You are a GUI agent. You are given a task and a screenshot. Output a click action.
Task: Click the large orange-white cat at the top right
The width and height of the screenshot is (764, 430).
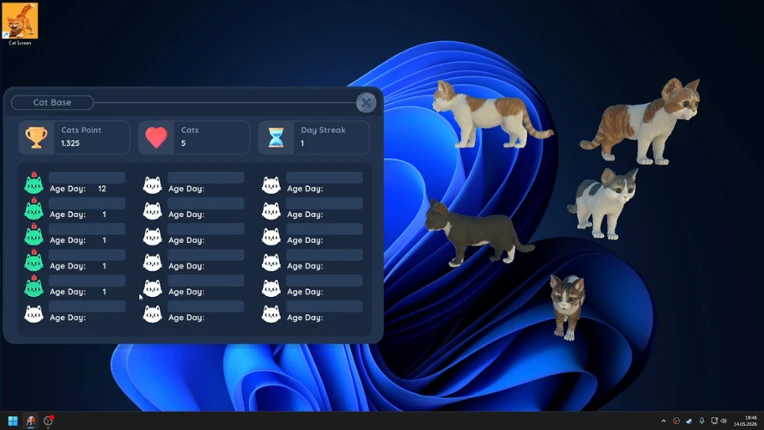641,122
